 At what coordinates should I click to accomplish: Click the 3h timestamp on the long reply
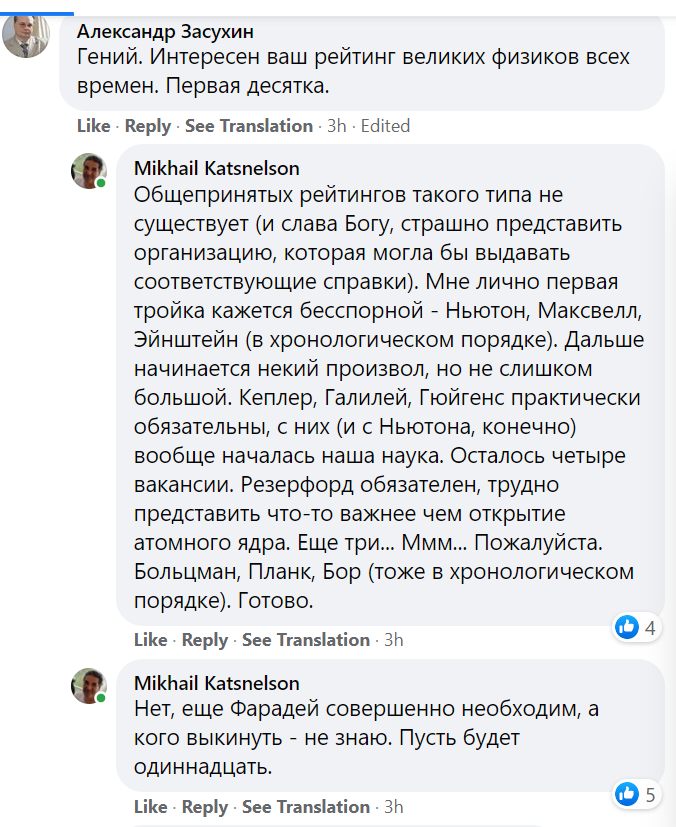(394, 640)
